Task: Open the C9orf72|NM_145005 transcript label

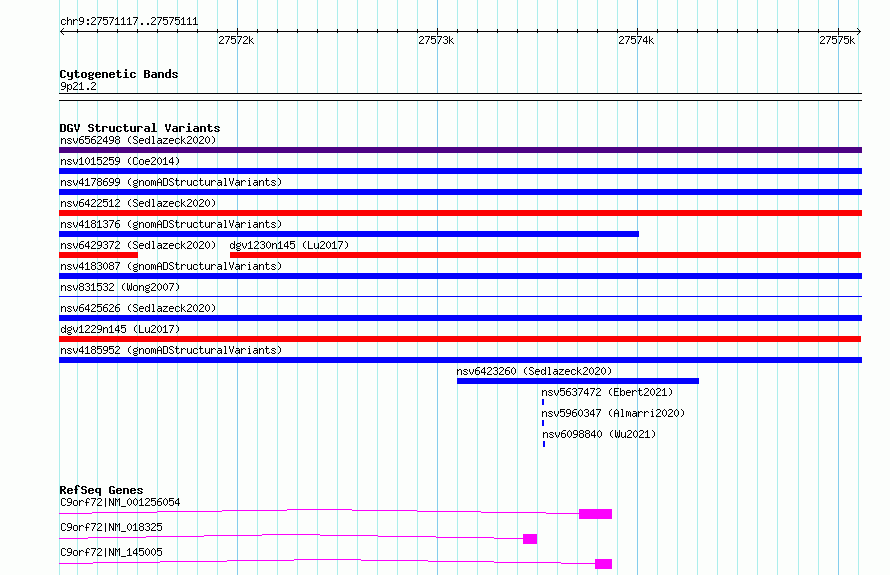Action: (x=111, y=552)
